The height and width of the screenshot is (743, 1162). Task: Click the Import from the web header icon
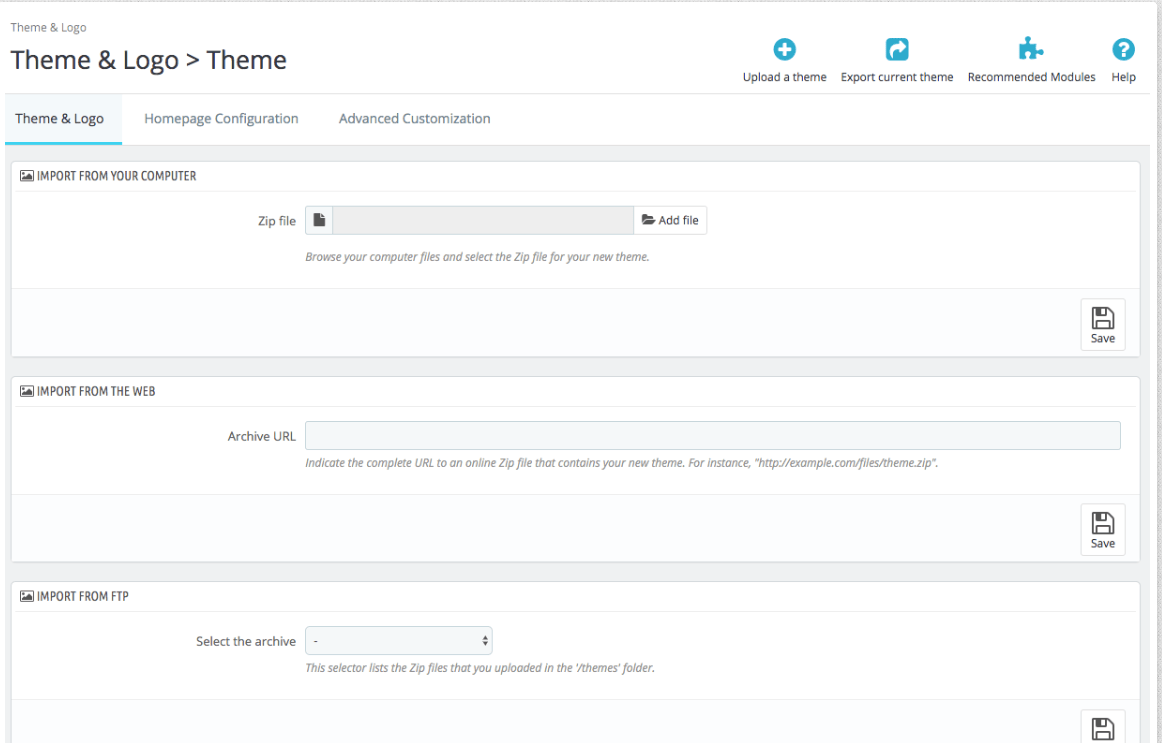25,391
